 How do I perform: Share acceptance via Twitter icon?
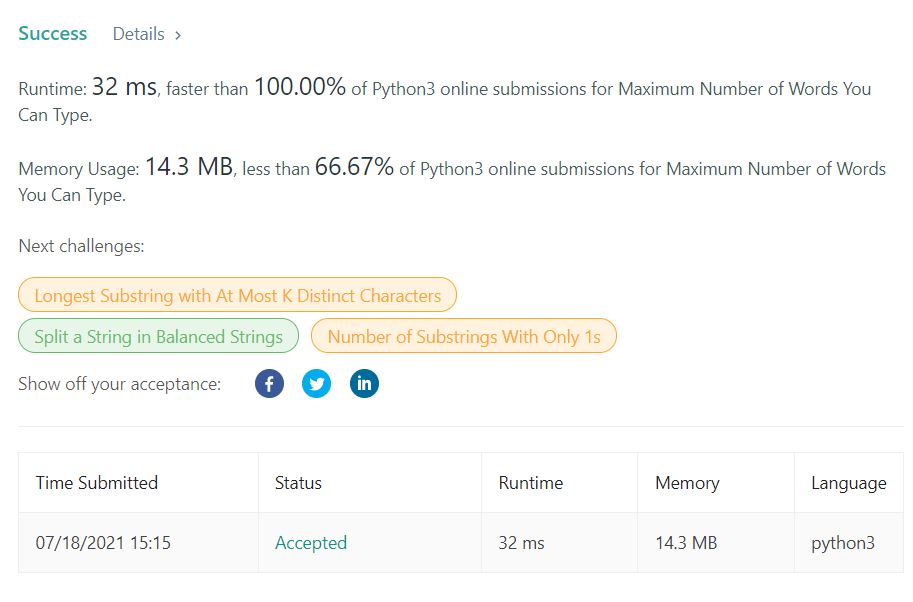pyautogui.click(x=316, y=384)
